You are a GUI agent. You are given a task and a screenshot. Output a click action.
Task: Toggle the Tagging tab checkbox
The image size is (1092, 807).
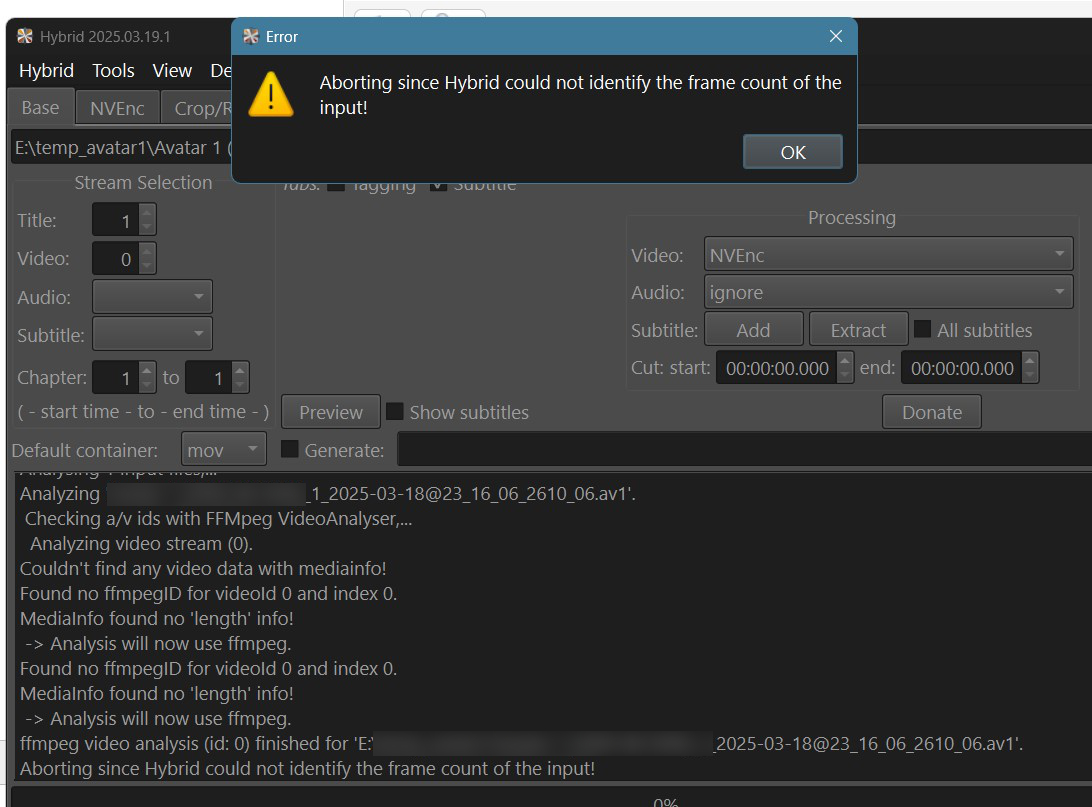coord(336,186)
